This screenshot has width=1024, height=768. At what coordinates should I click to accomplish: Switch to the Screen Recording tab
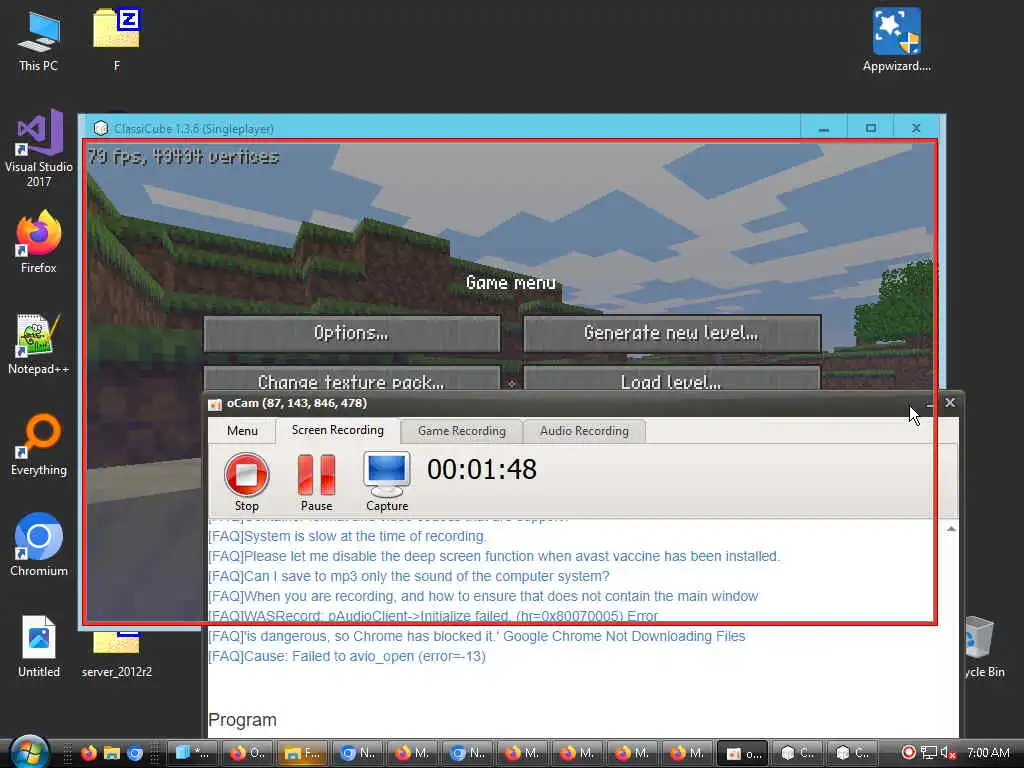click(x=338, y=430)
